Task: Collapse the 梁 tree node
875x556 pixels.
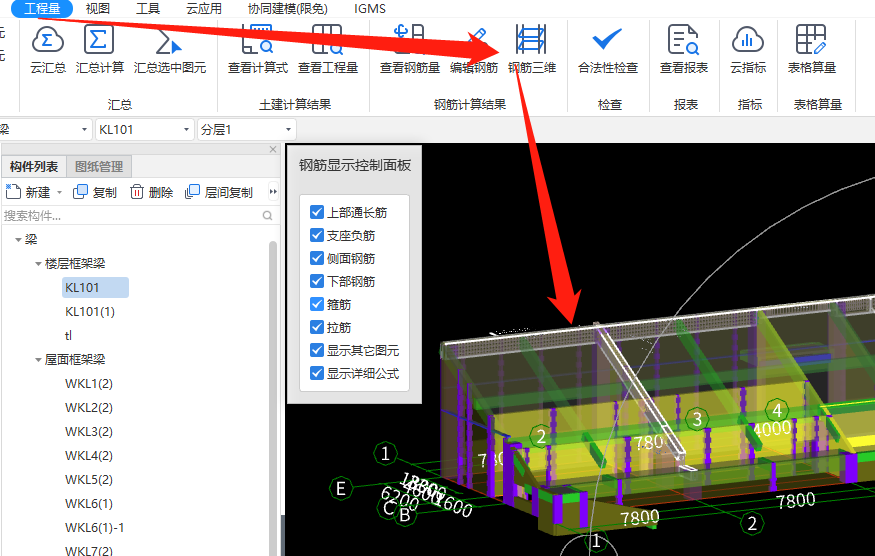Action: 18,240
